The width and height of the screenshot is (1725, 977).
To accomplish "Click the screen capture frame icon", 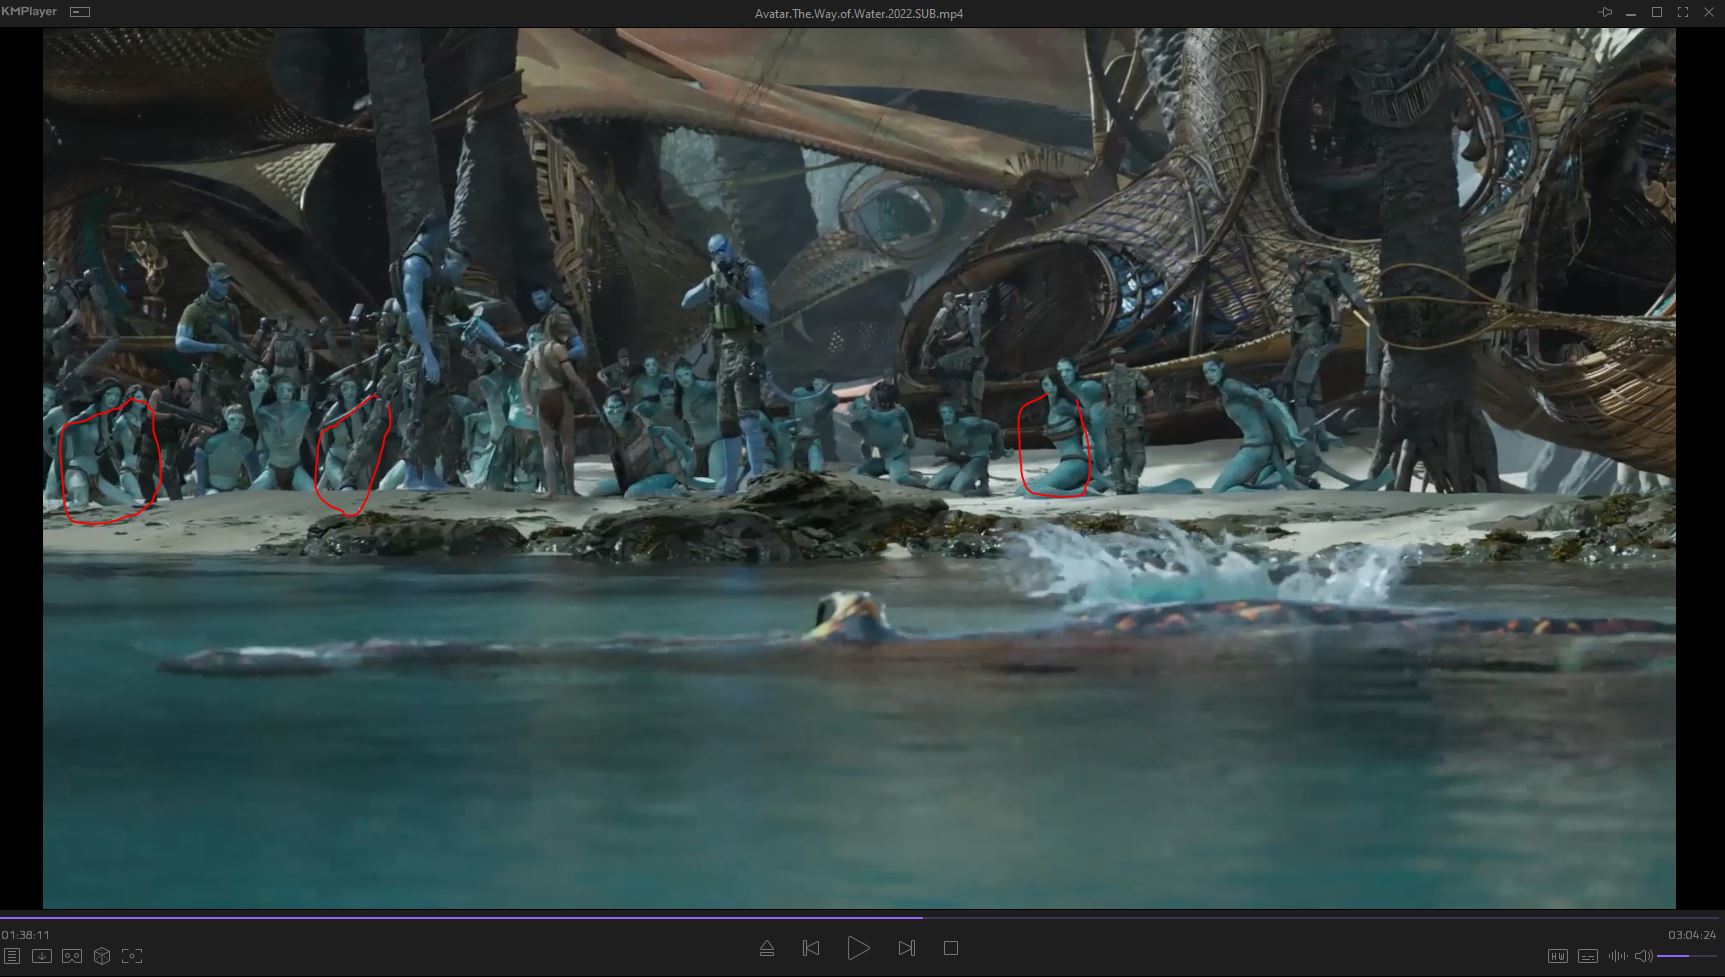I will 132,956.
